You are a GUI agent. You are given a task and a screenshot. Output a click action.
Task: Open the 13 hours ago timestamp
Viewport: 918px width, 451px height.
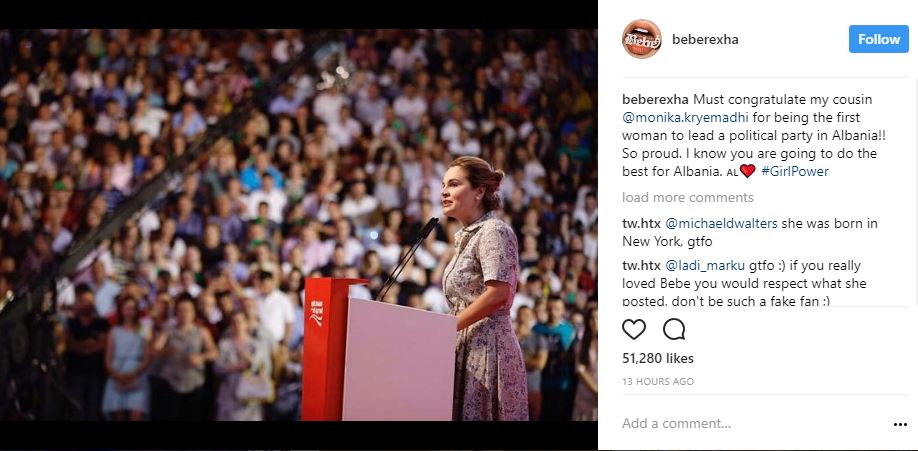(x=657, y=381)
